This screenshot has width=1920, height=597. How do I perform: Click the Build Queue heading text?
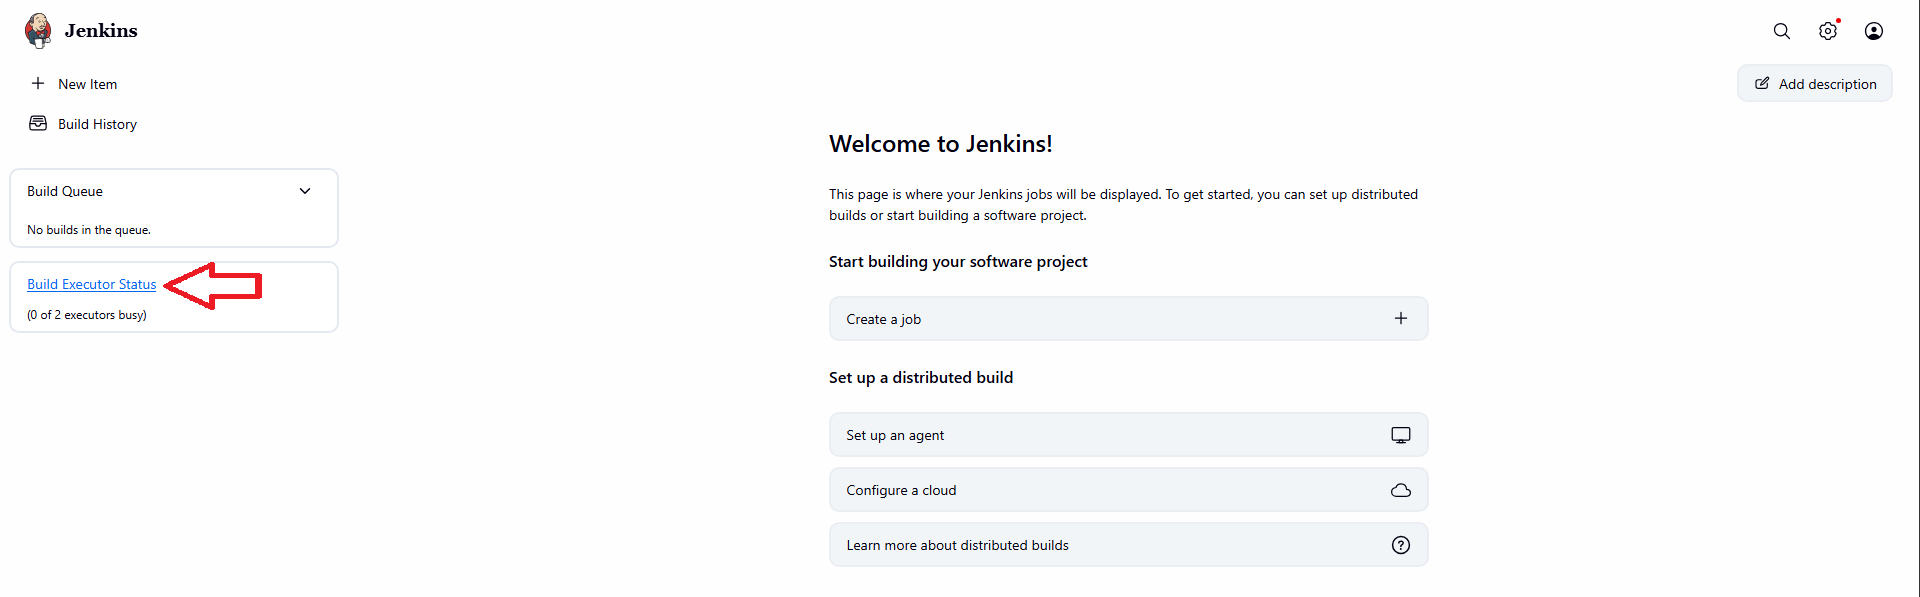[x=65, y=191]
